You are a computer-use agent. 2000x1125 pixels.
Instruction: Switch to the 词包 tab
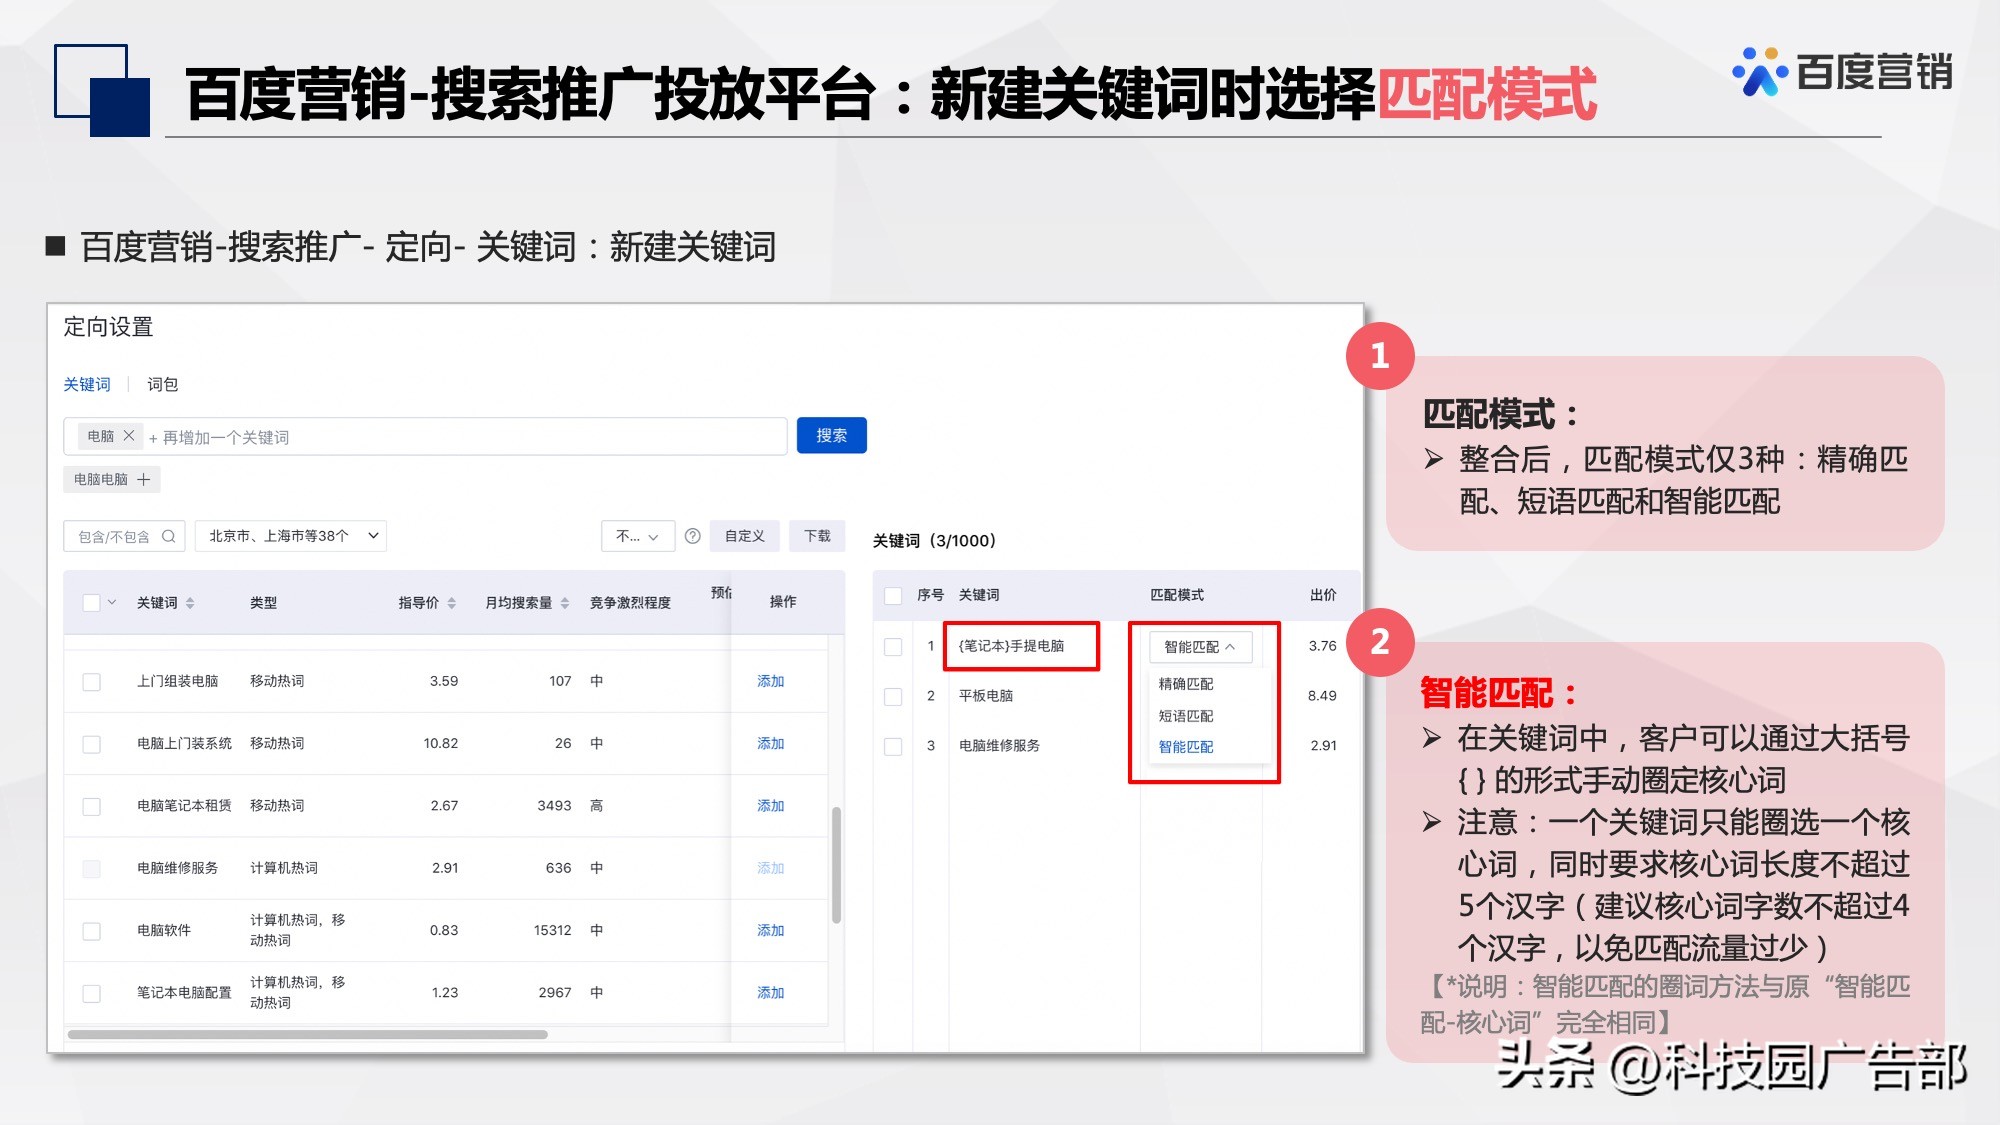tap(163, 384)
